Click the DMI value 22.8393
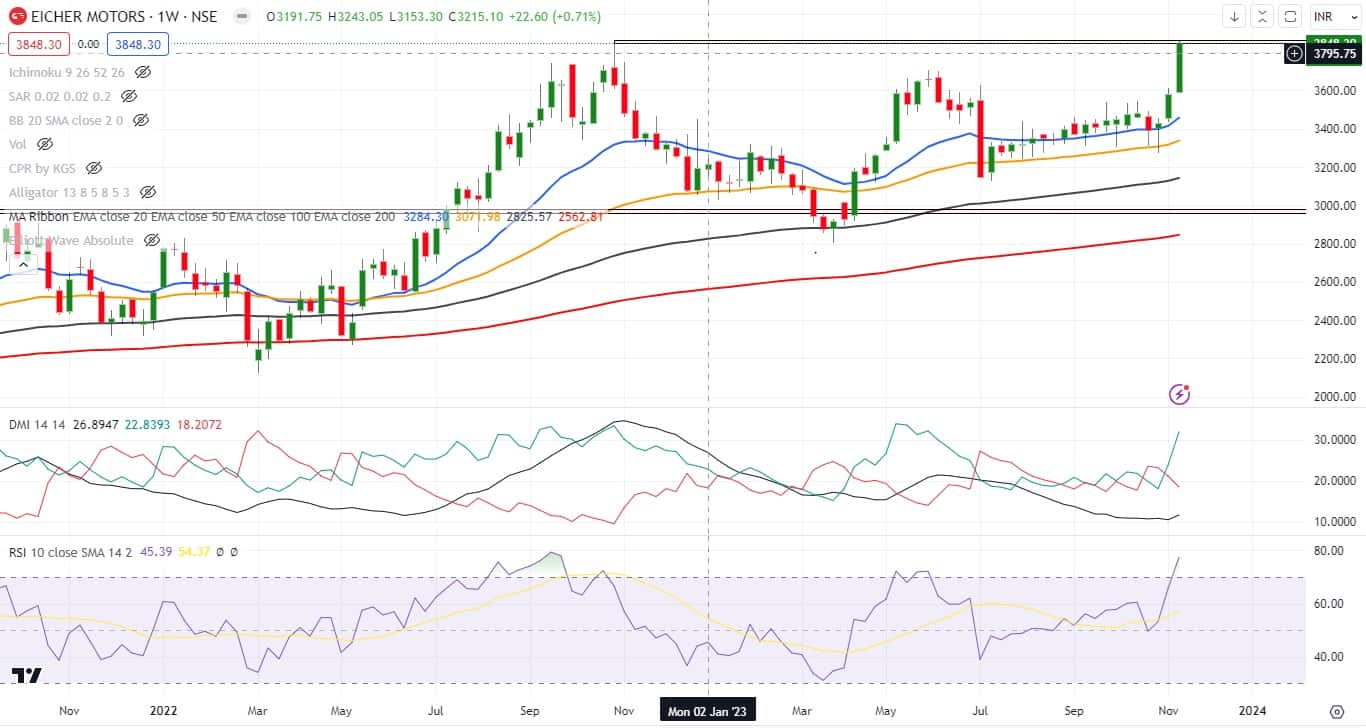Screen dimensions: 1366x728 point(146,425)
